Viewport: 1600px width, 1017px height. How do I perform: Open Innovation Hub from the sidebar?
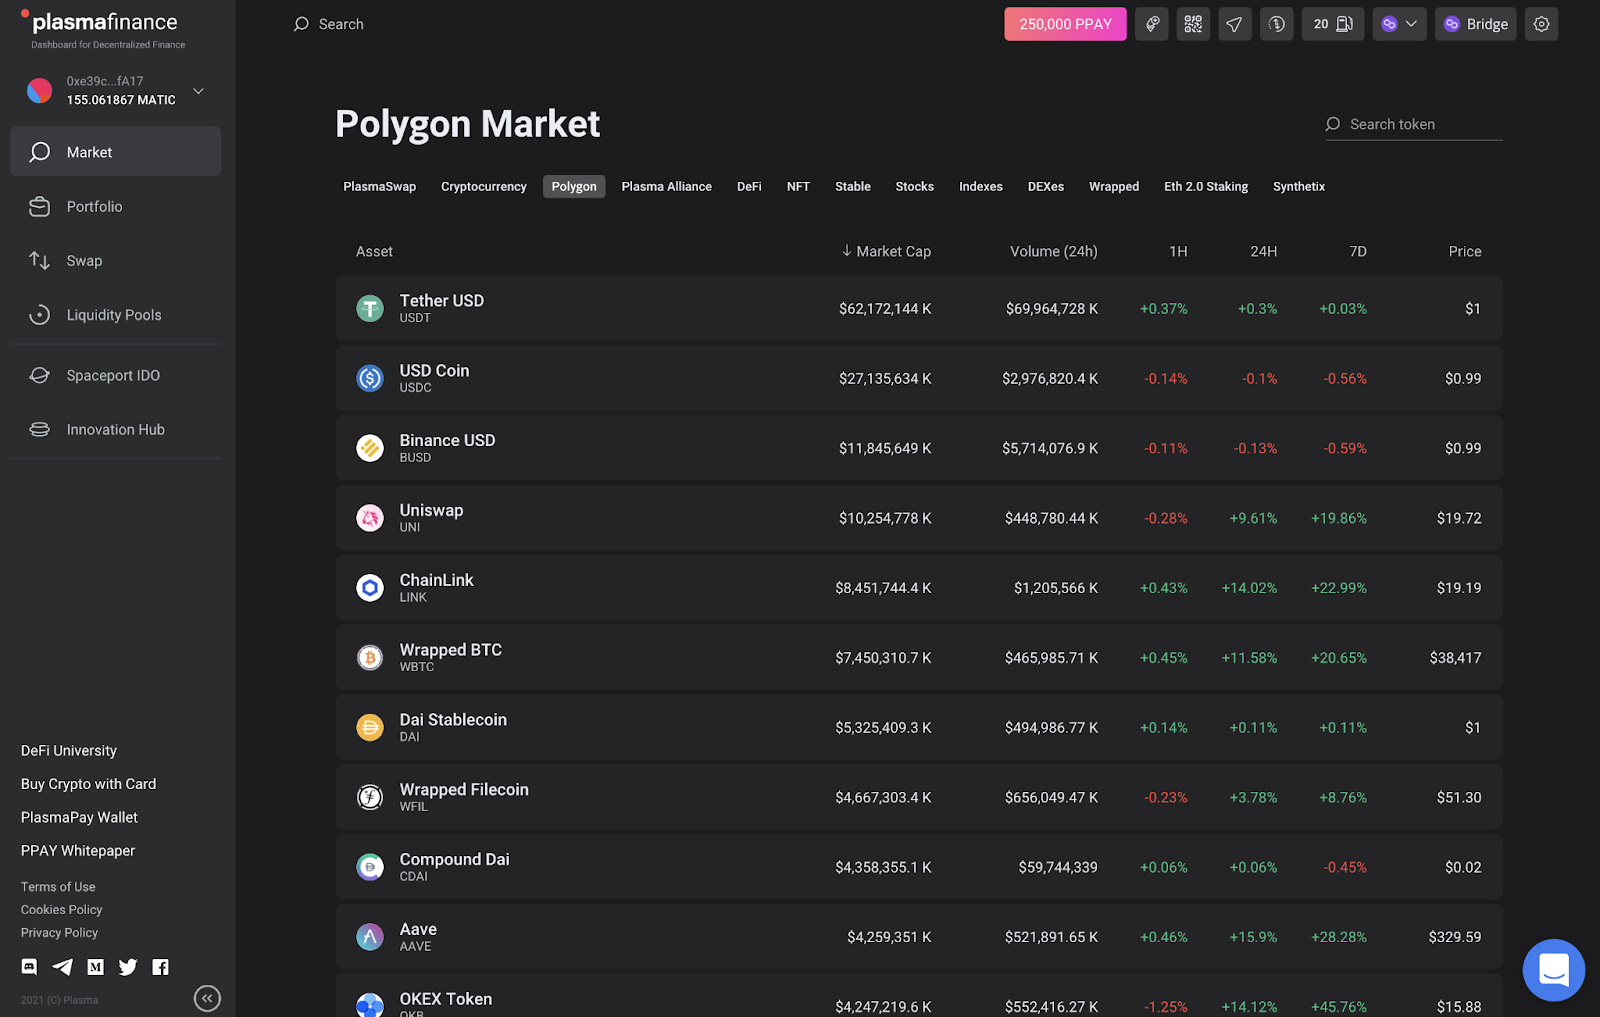[115, 429]
